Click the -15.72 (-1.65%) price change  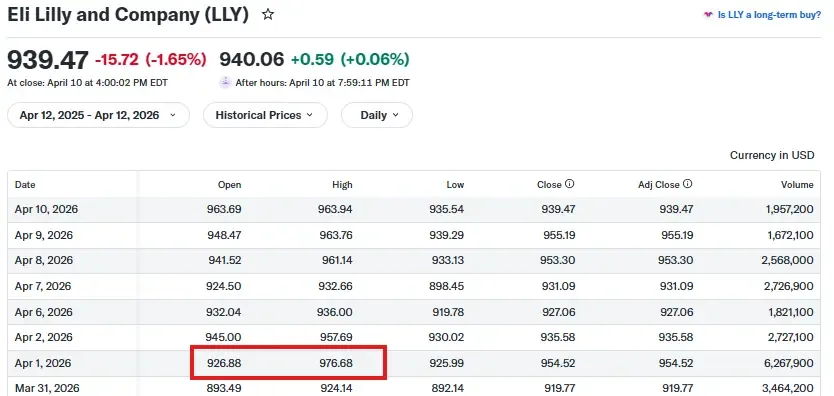151,60
